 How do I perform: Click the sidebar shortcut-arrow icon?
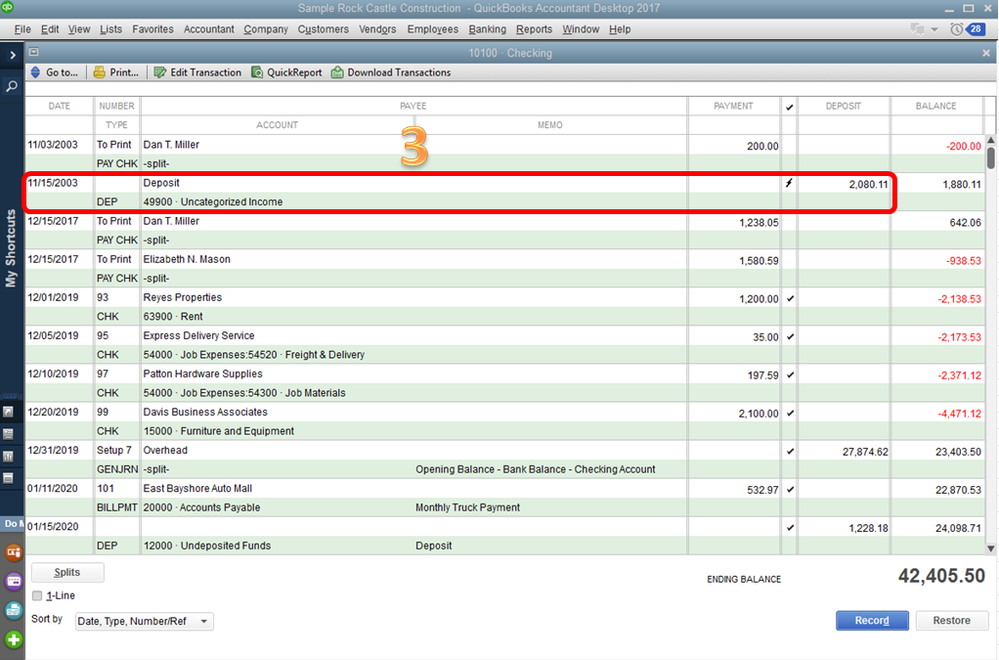8,412
